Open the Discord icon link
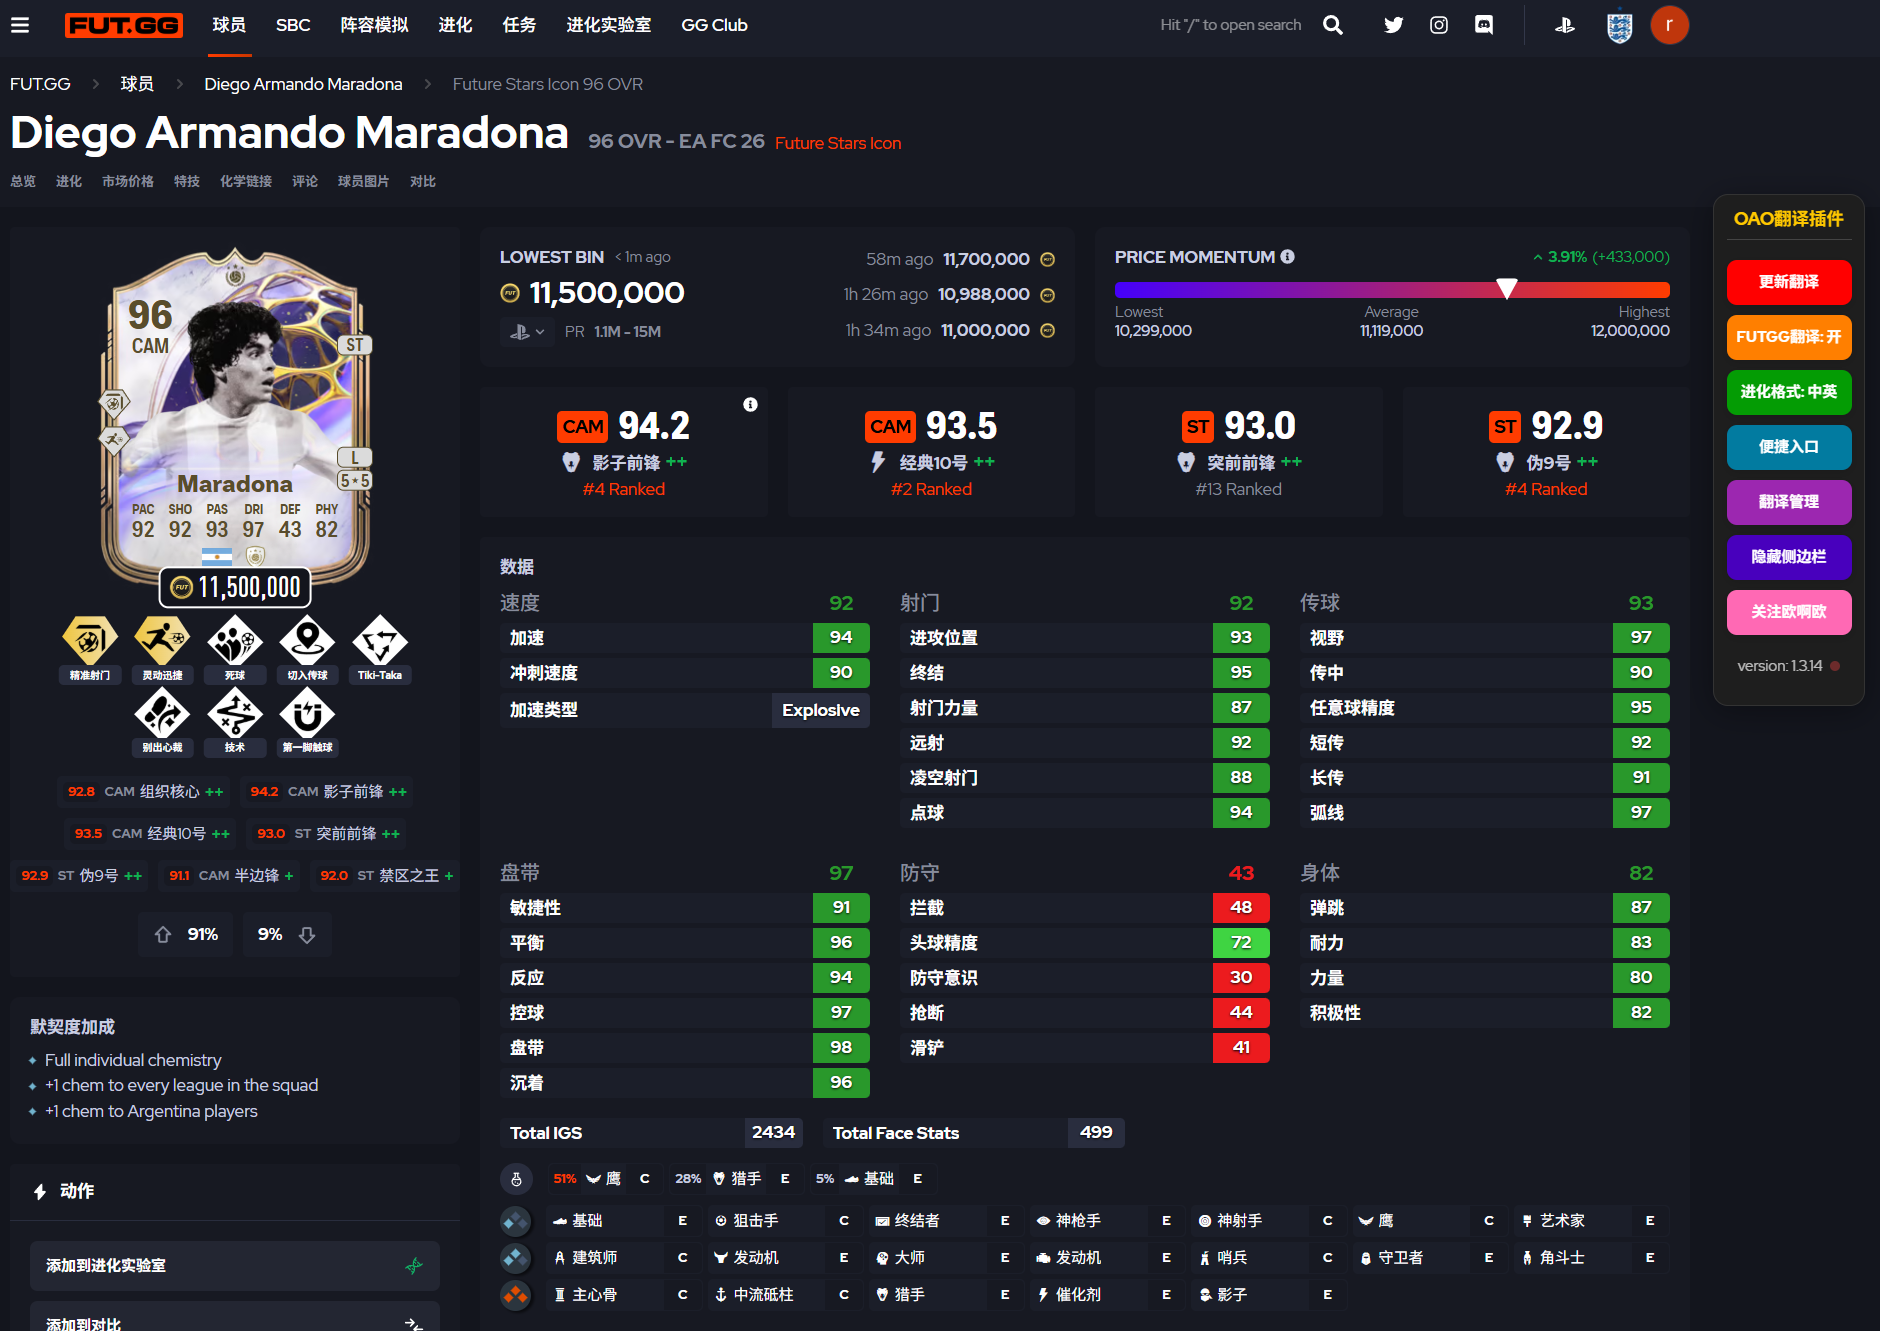 click(1484, 25)
